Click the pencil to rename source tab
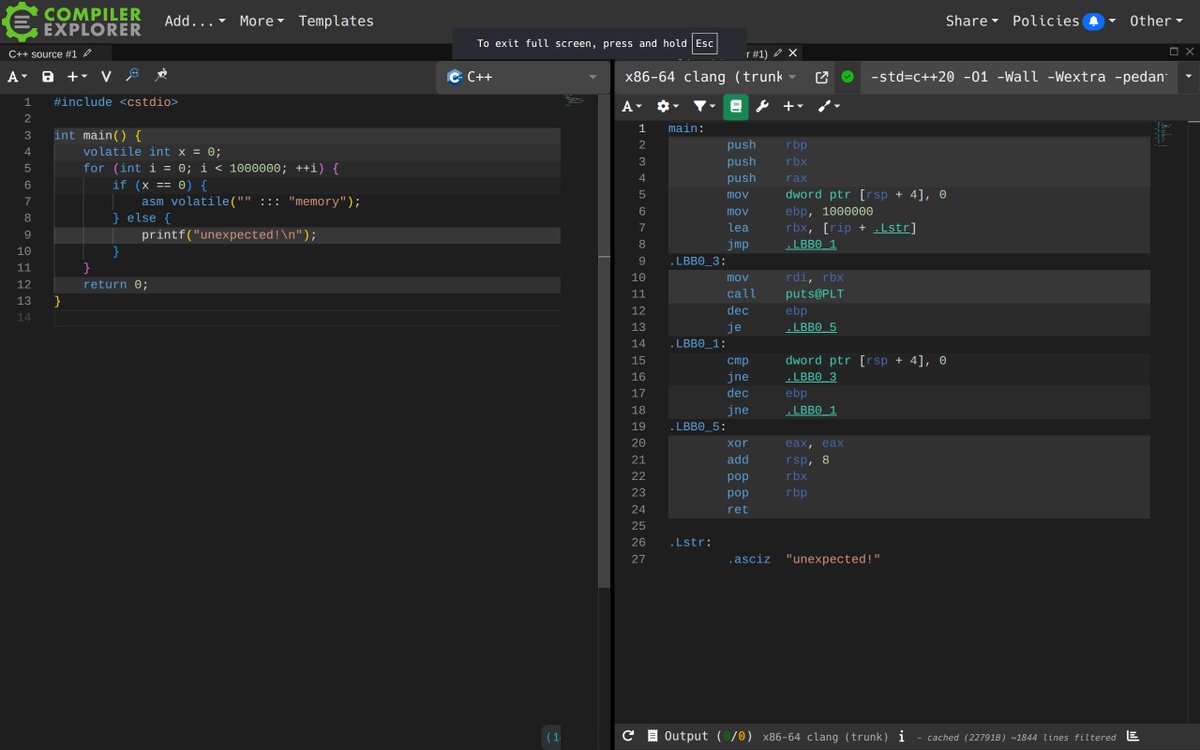 click(88, 53)
